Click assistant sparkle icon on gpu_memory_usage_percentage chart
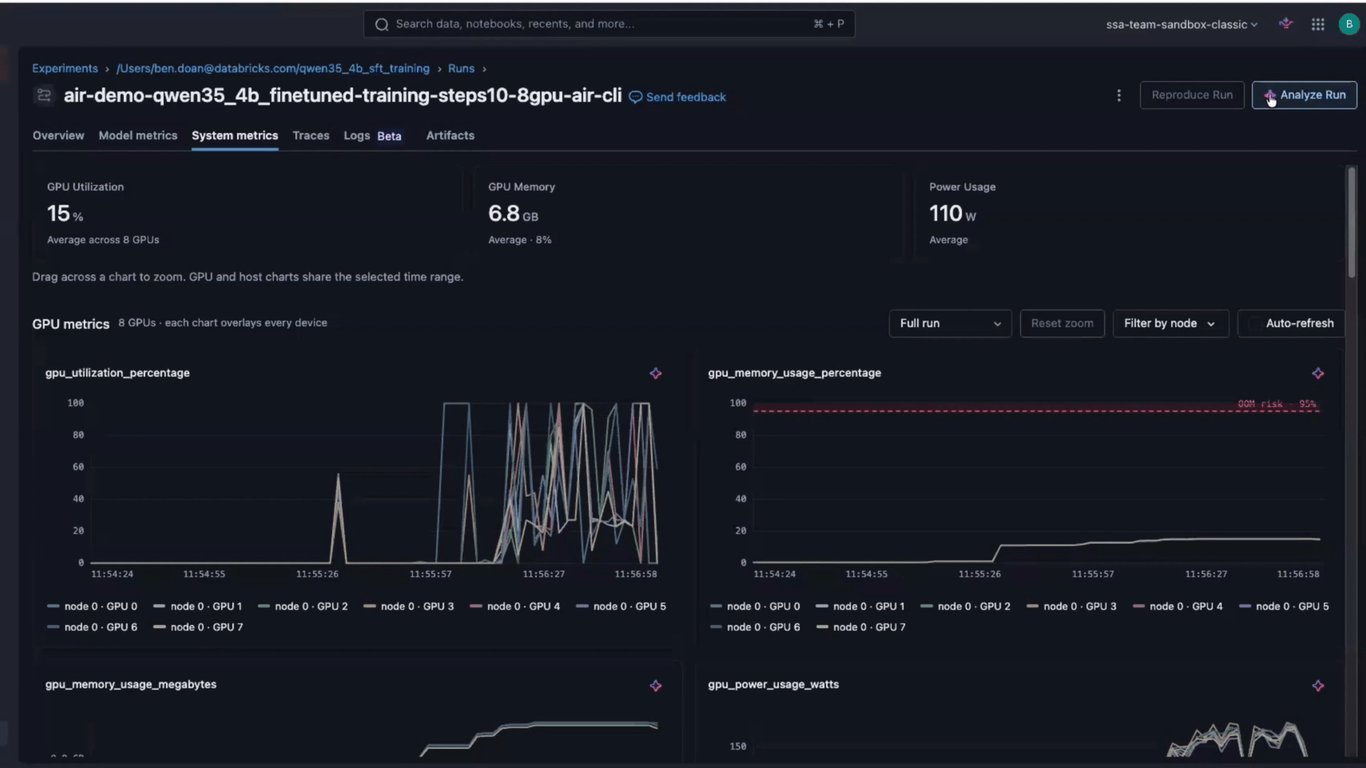 [1318, 373]
